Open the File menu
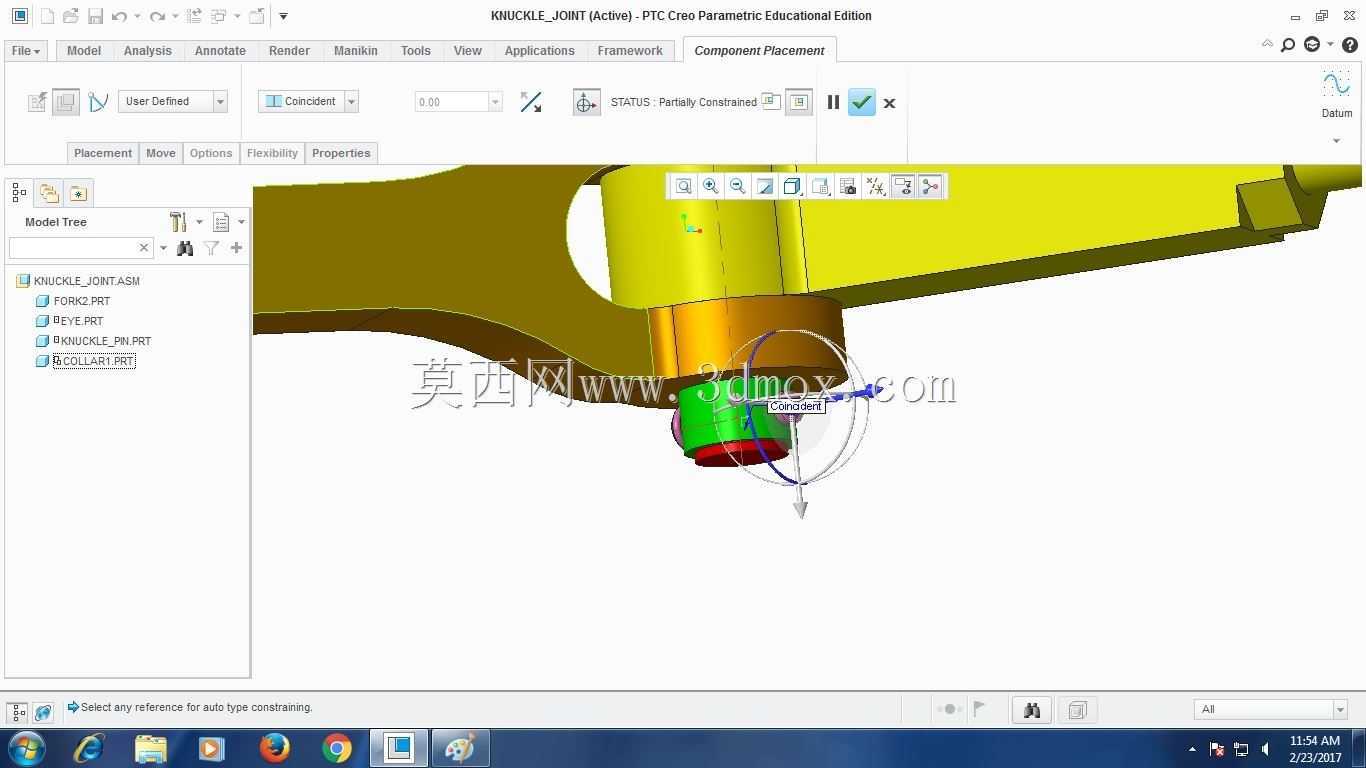Viewport: 1366px width, 768px height. coord(25,51)
